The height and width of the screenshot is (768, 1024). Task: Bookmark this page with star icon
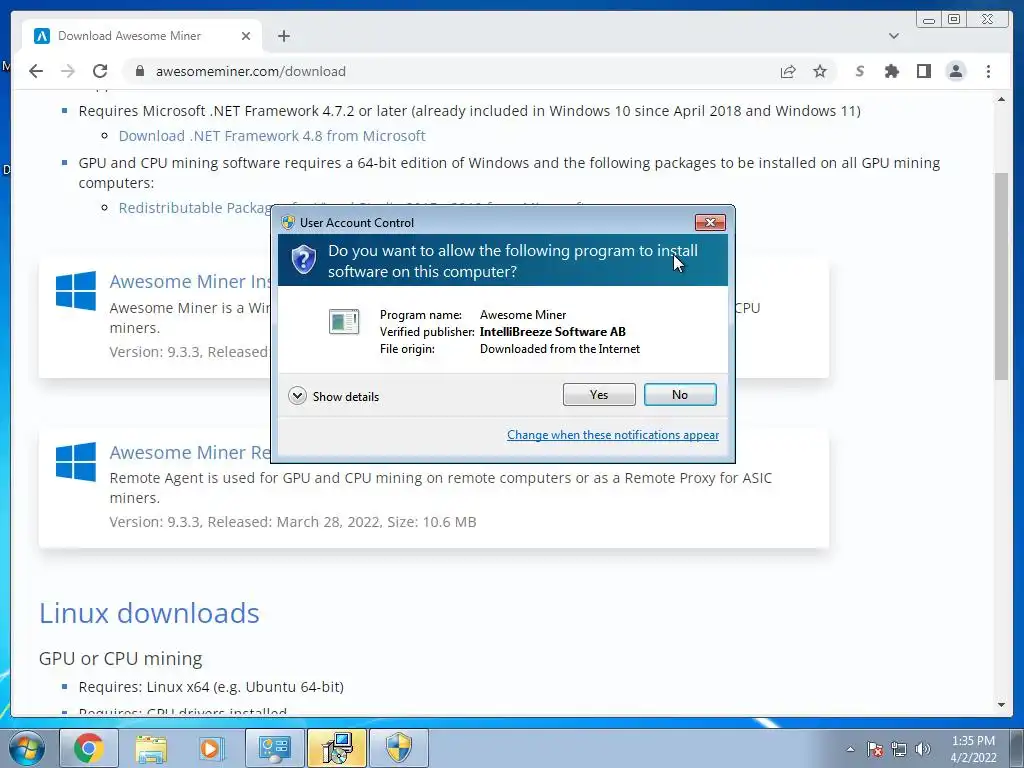[x=820, y=71]
